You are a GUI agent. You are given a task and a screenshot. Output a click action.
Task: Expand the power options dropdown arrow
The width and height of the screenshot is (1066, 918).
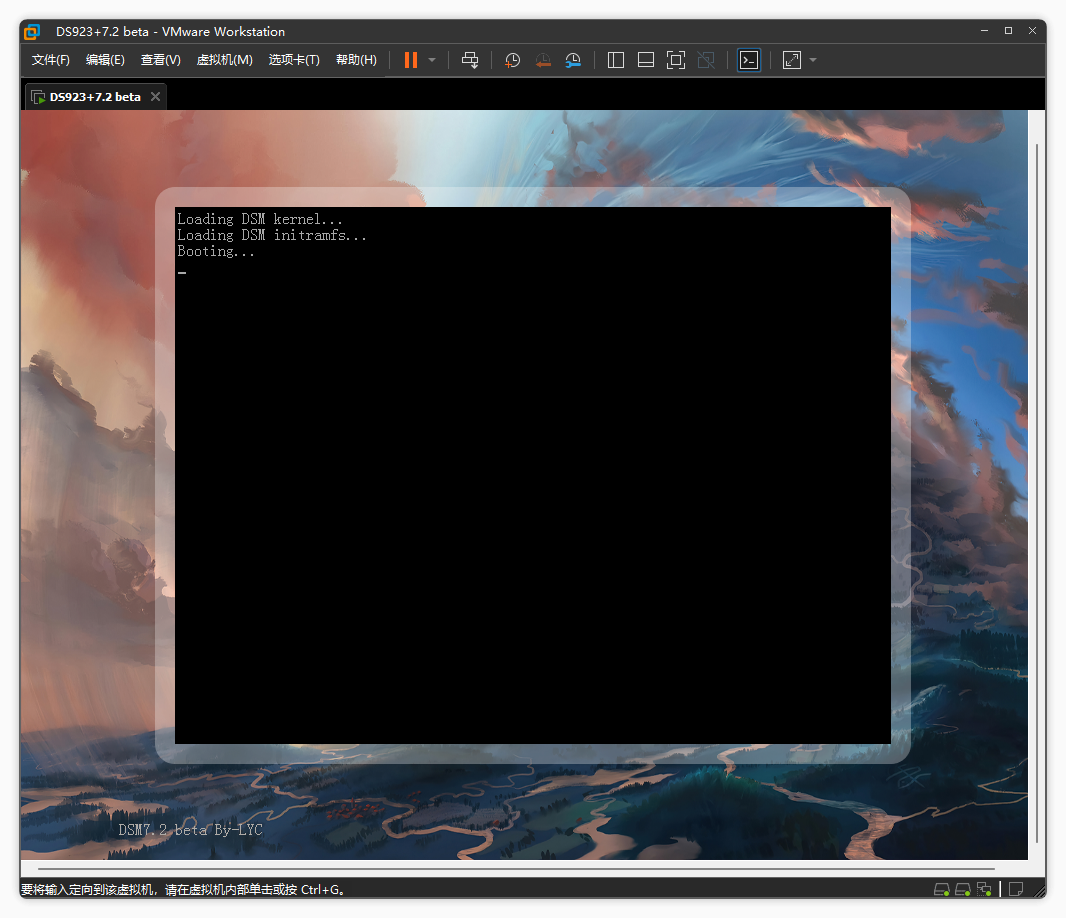coord(432,60)
